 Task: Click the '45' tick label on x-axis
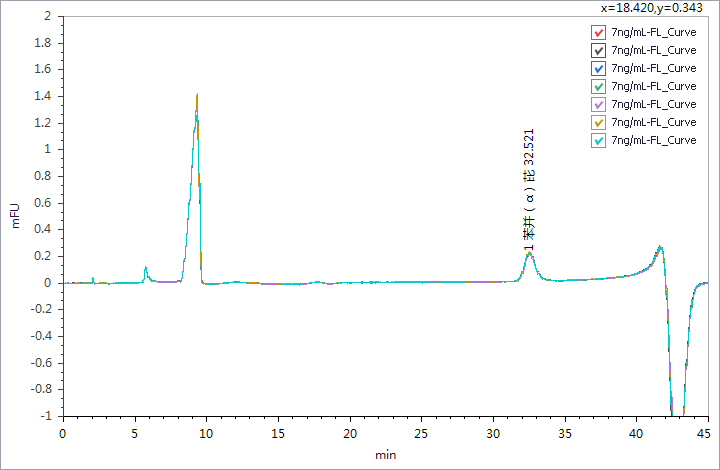click(x=703, y=433)
